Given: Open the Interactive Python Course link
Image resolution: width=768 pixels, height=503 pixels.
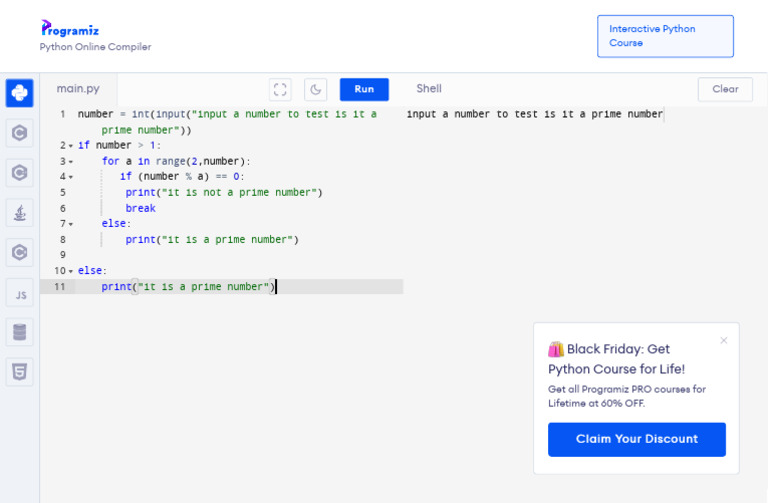Looking at the screenshot, I should click(665, 36).
